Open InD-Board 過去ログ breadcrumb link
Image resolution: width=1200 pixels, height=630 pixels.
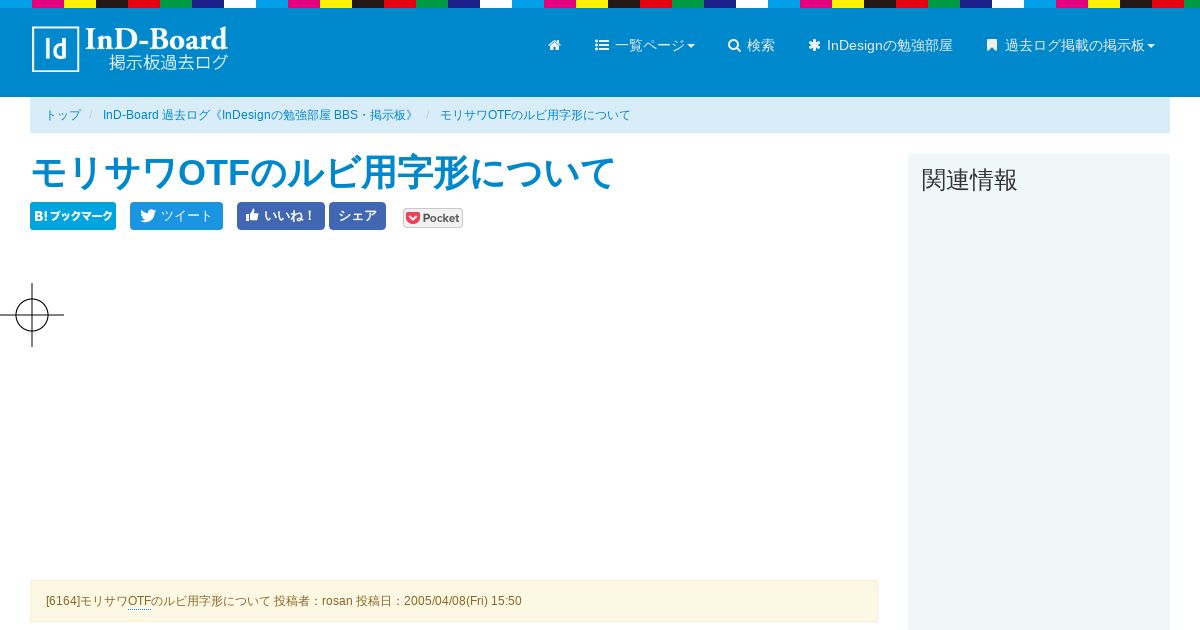[x=260, y=115]
